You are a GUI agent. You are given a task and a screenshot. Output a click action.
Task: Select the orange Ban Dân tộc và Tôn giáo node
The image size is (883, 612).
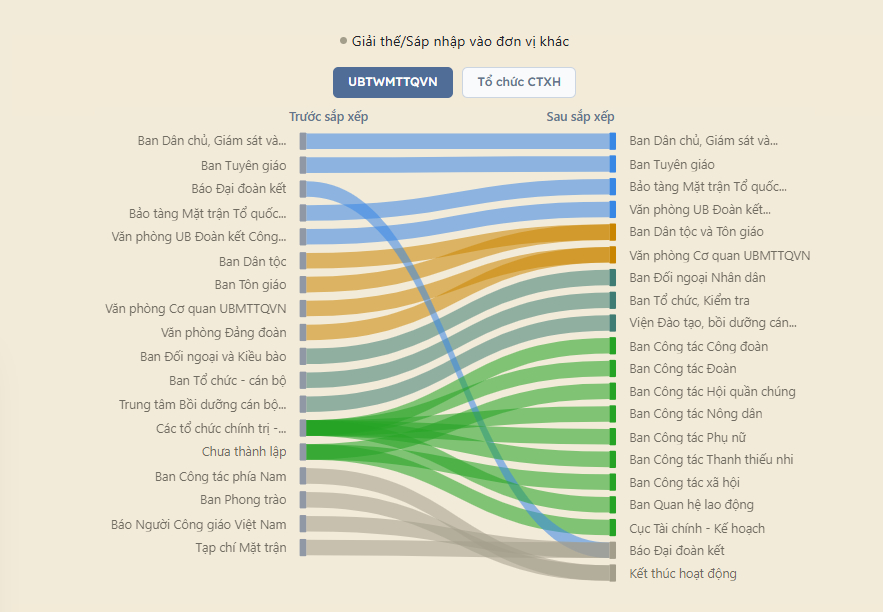pos(613,232)
